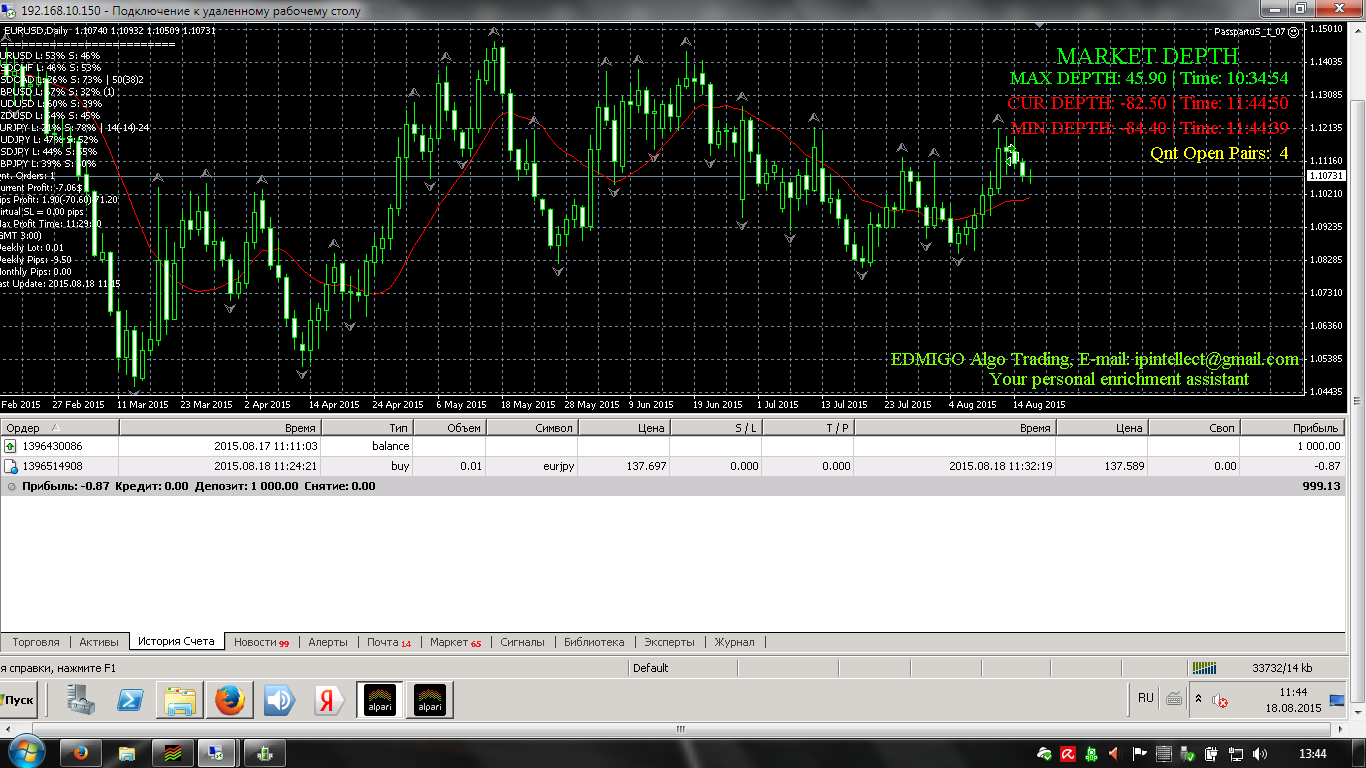Open the Почта tab
The image size is (1366, 768).
pos(389,642)
